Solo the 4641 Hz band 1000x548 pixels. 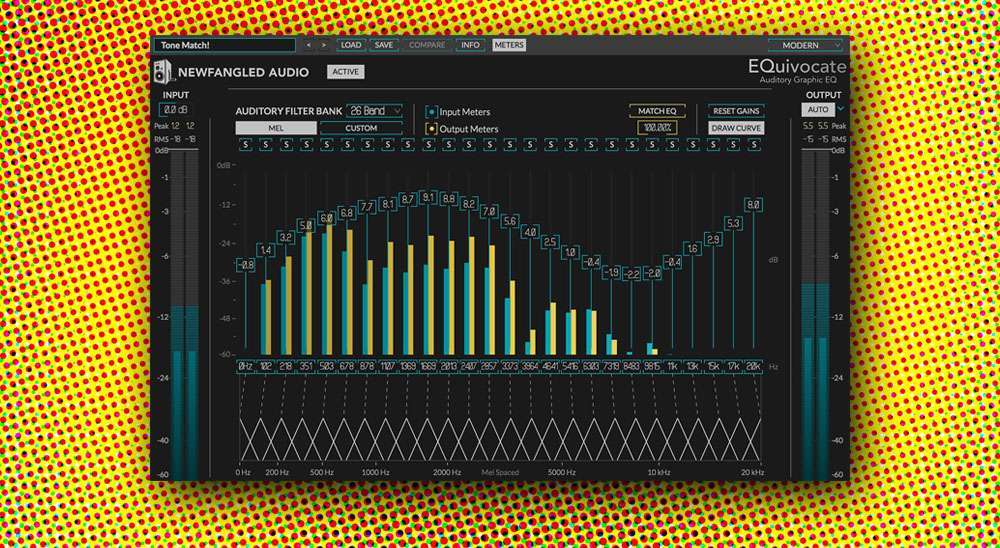pos(550,145)
